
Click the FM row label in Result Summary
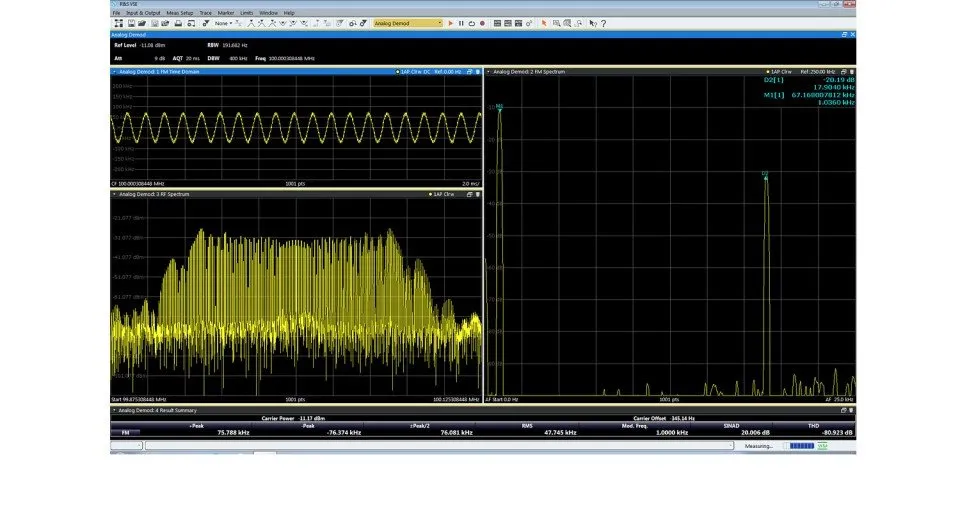[x=126, y=432]
